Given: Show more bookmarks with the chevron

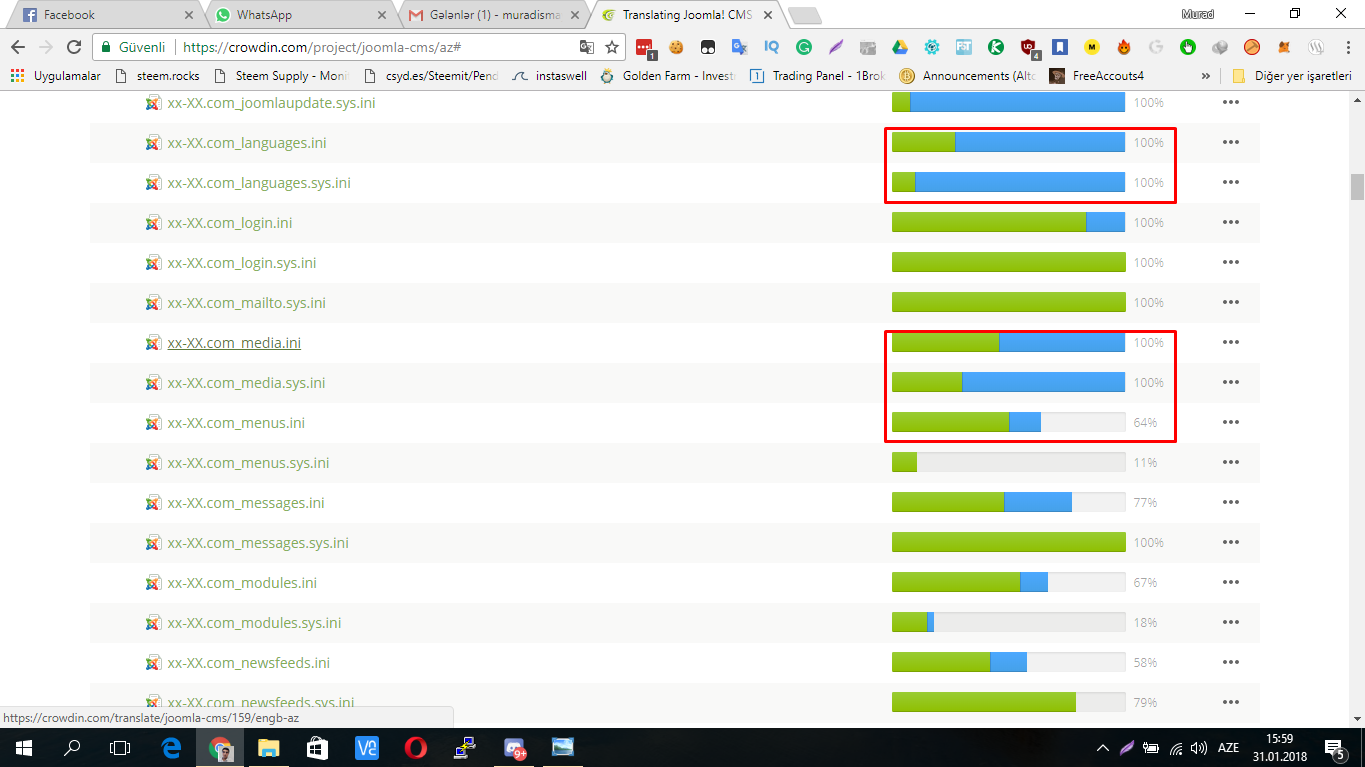Looking at the screenshot, I should [x=1205, y=76].
